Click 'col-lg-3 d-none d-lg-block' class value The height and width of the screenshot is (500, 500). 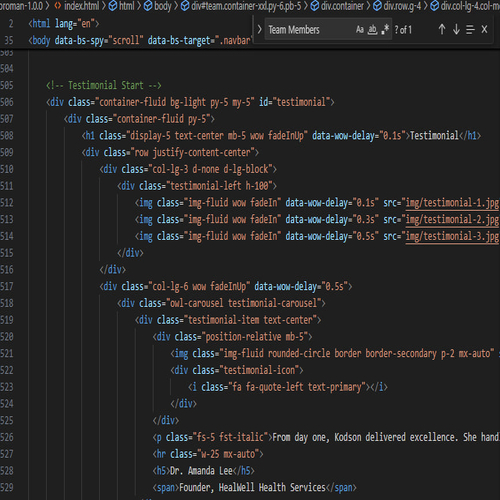pos(210,169)
